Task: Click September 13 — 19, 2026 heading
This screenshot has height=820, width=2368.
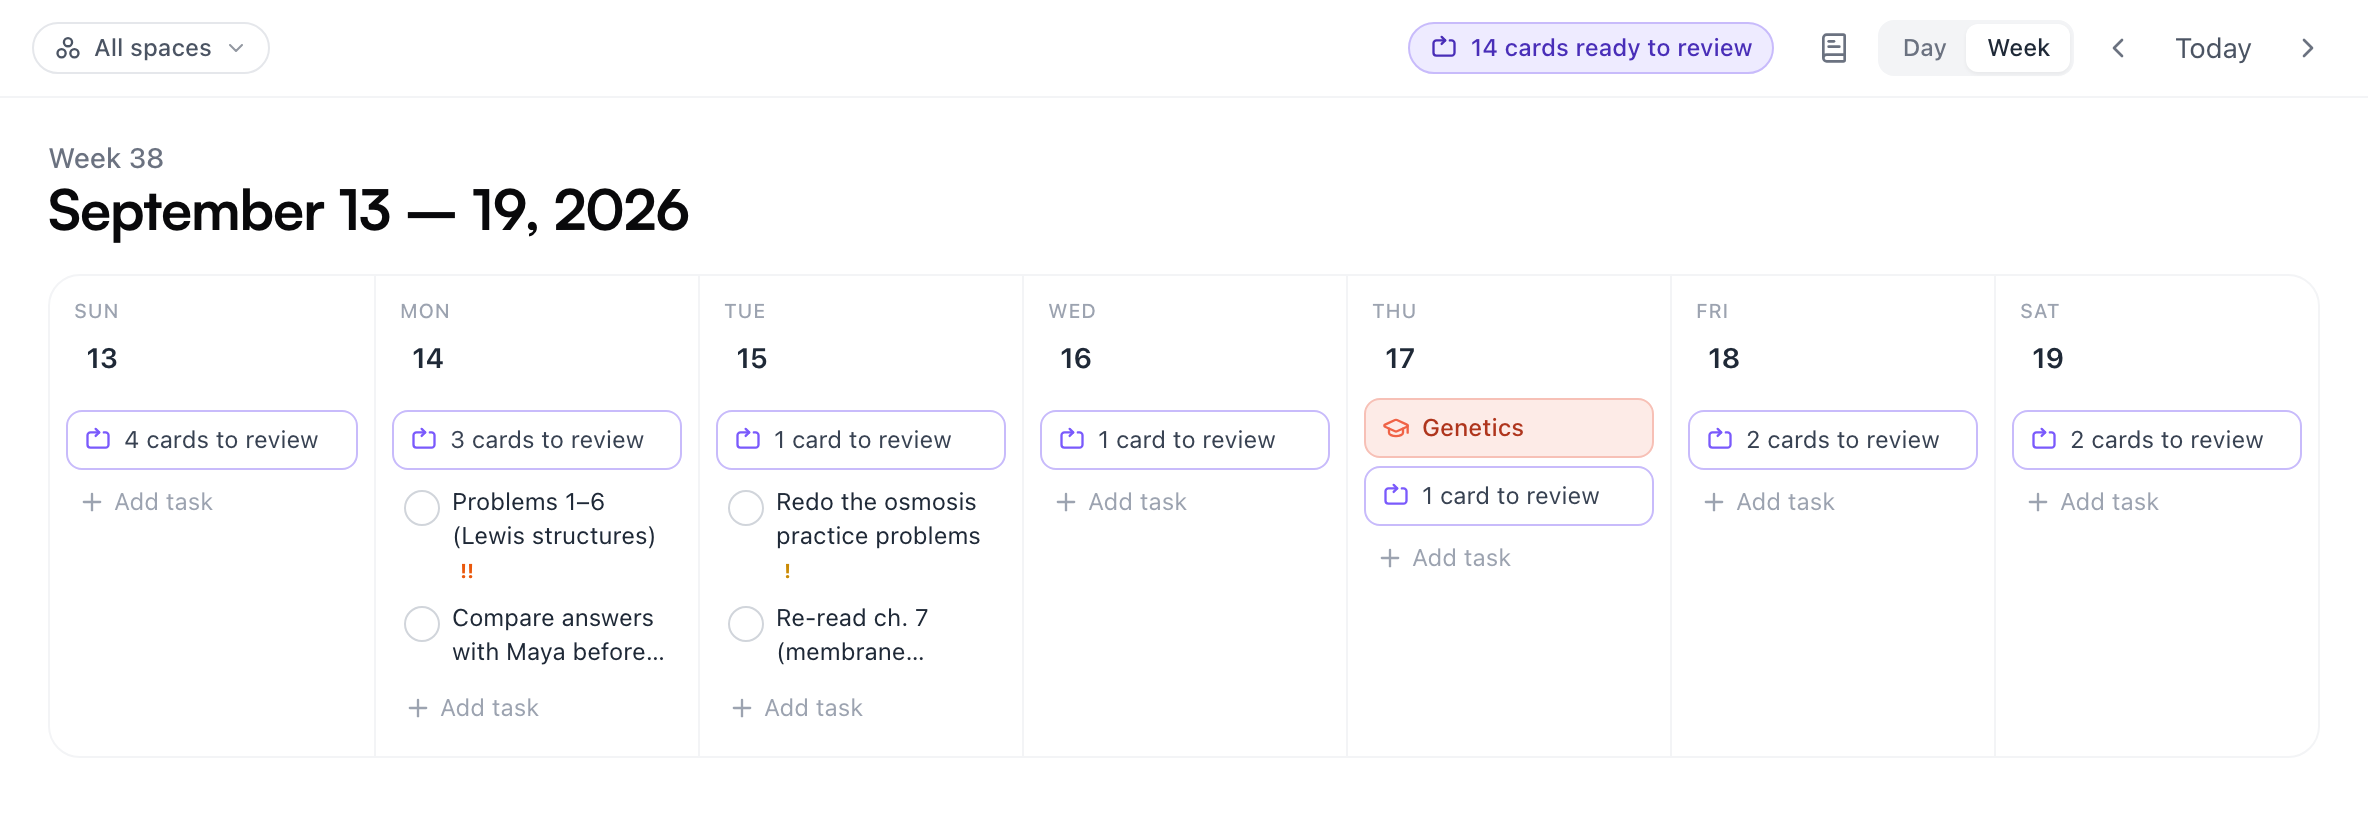Action: click(x=368, y=211)
